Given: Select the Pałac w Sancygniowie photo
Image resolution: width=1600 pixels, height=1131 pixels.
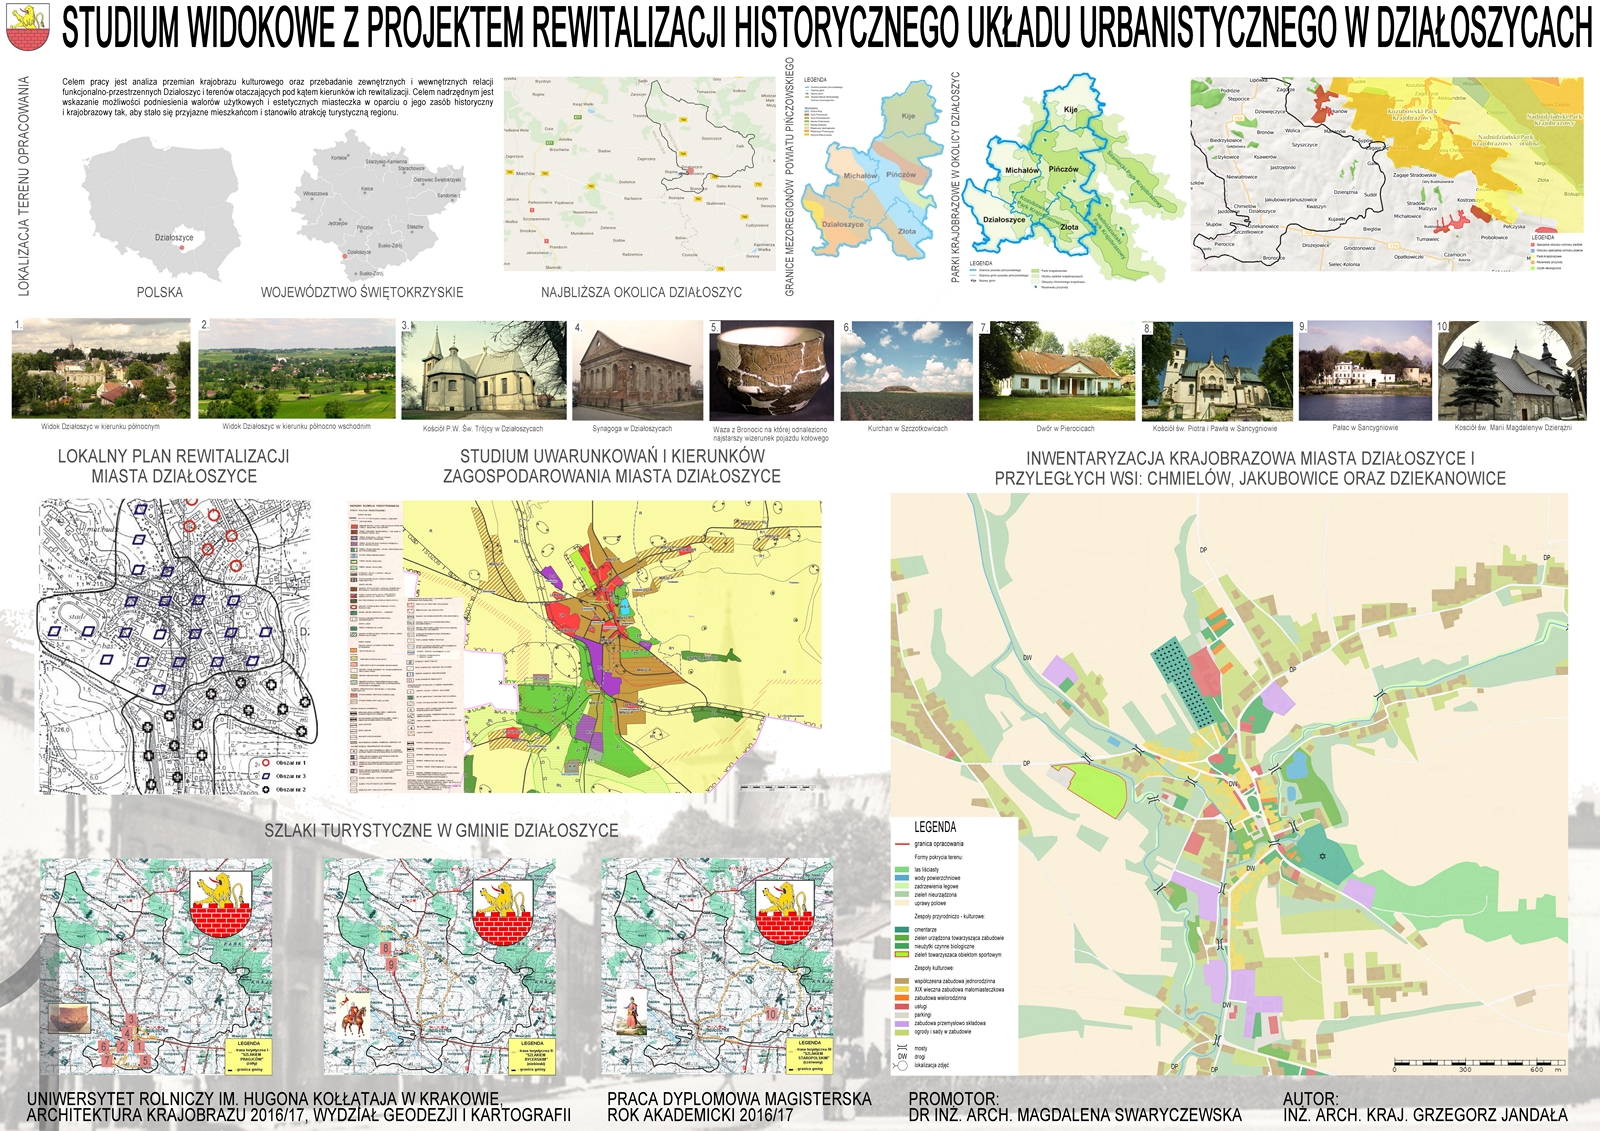Looking at the screenshot, I should (x=1365, y=370).
